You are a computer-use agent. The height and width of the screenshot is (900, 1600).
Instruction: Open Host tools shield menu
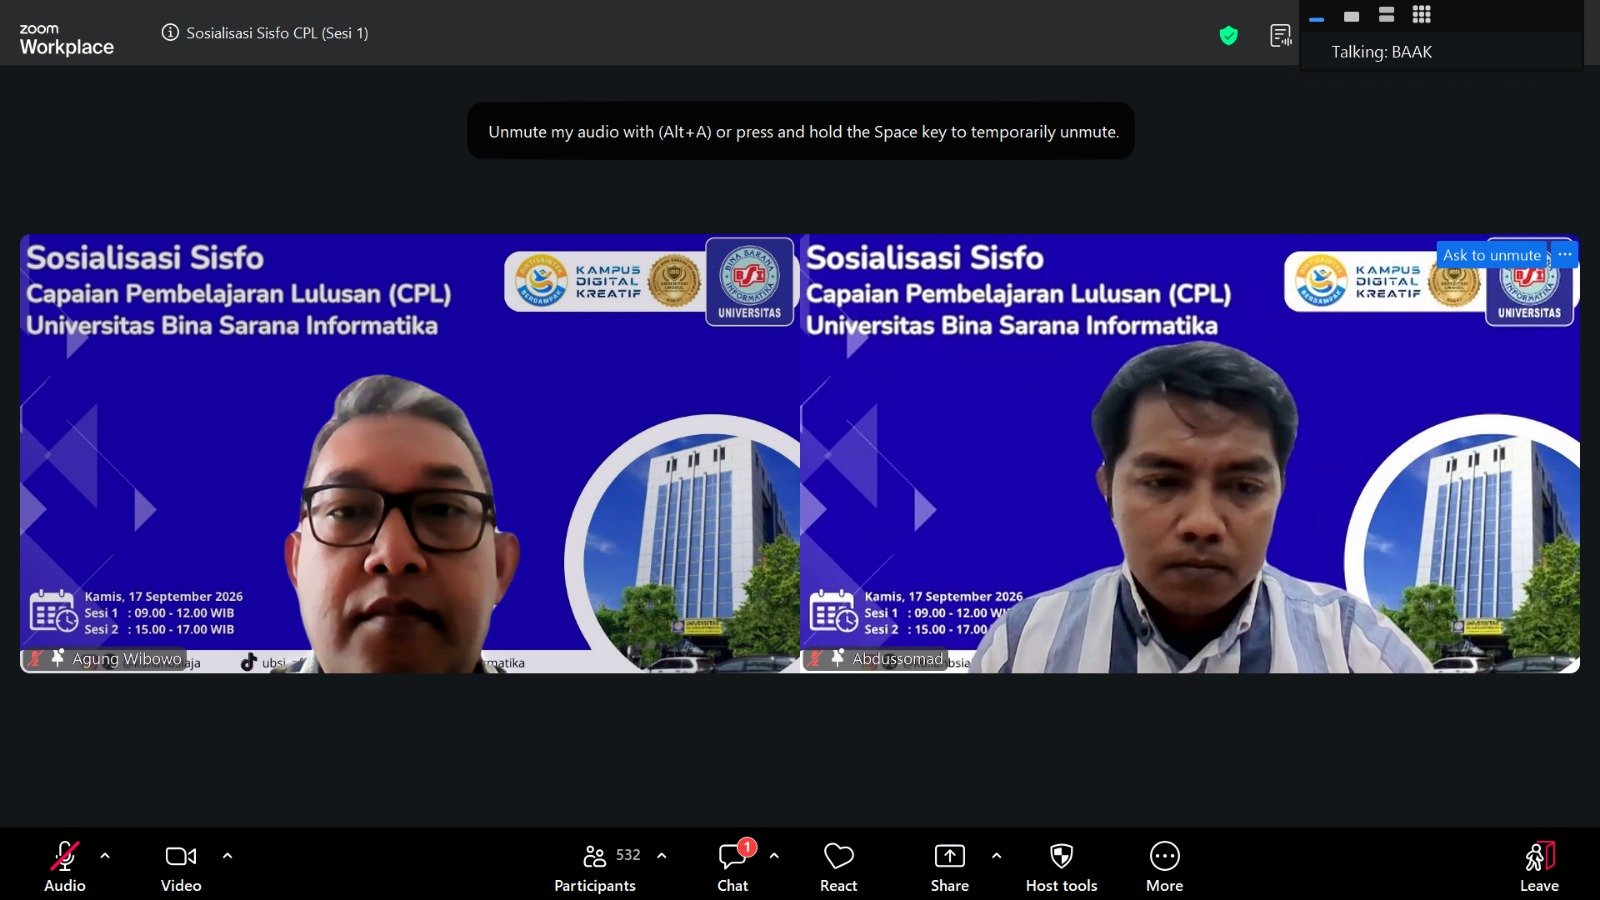1061,866
